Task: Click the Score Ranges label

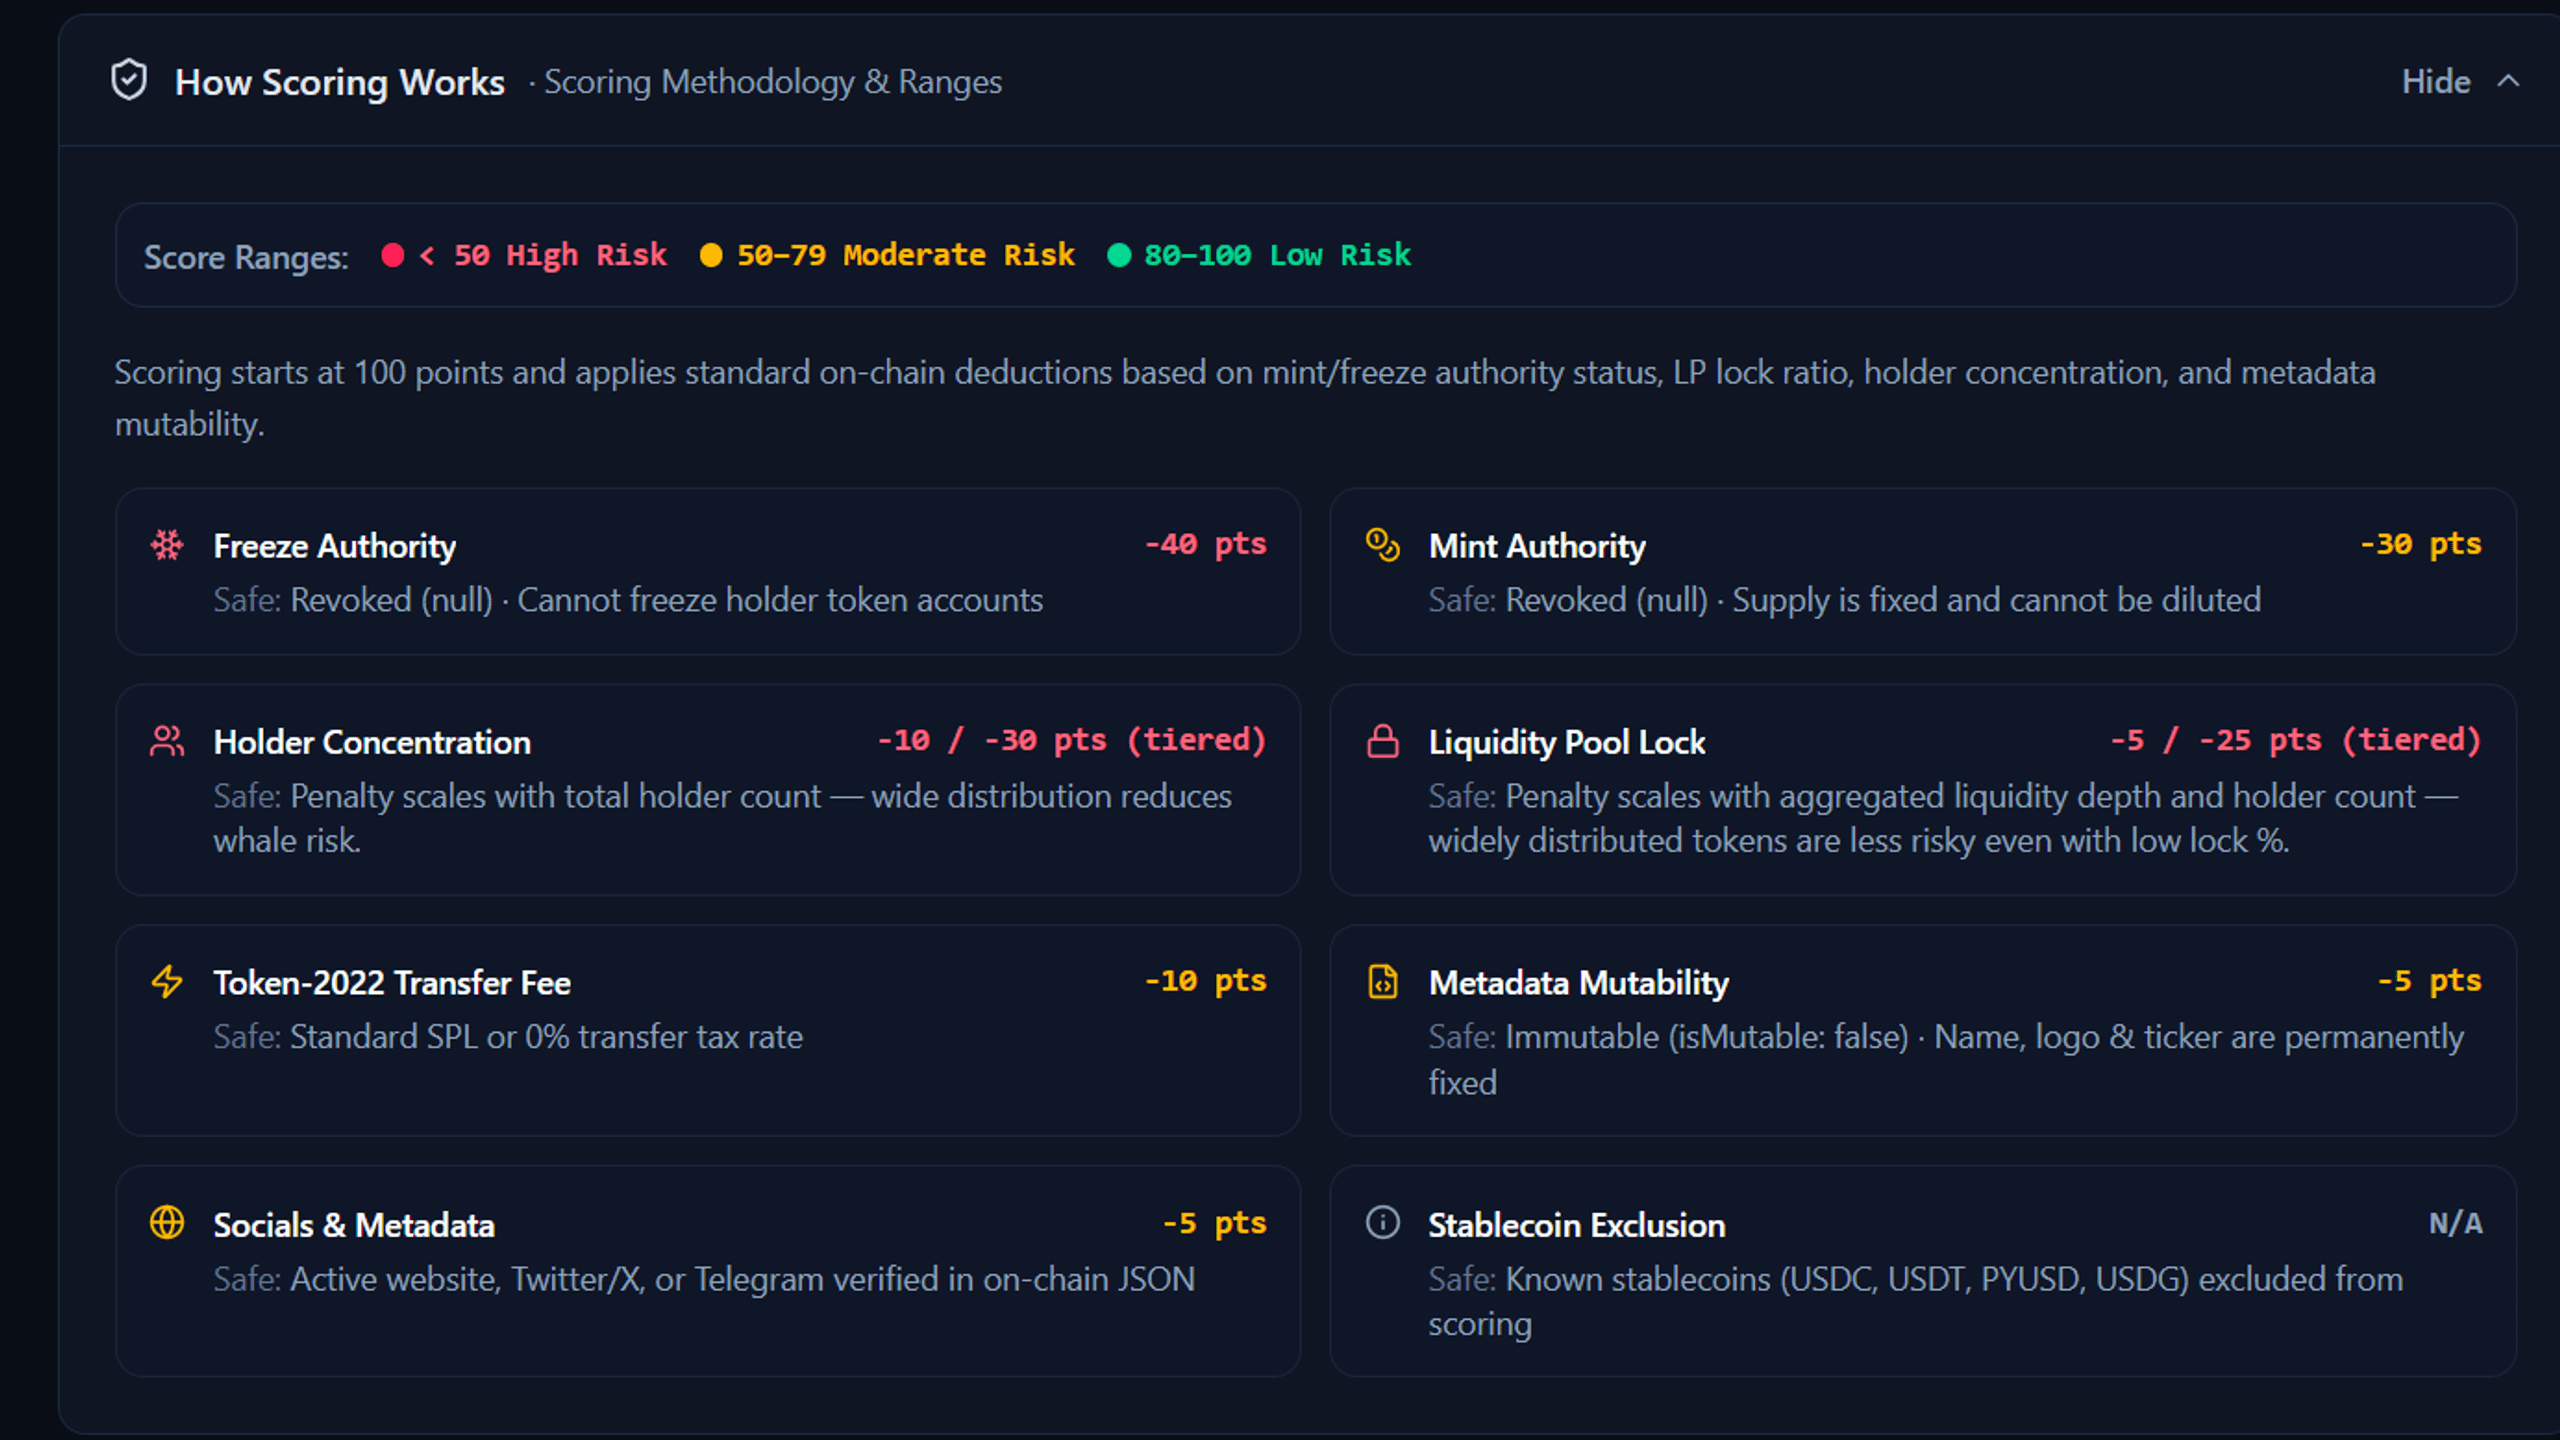Action: pyautogui.click(x=246, y=257)
